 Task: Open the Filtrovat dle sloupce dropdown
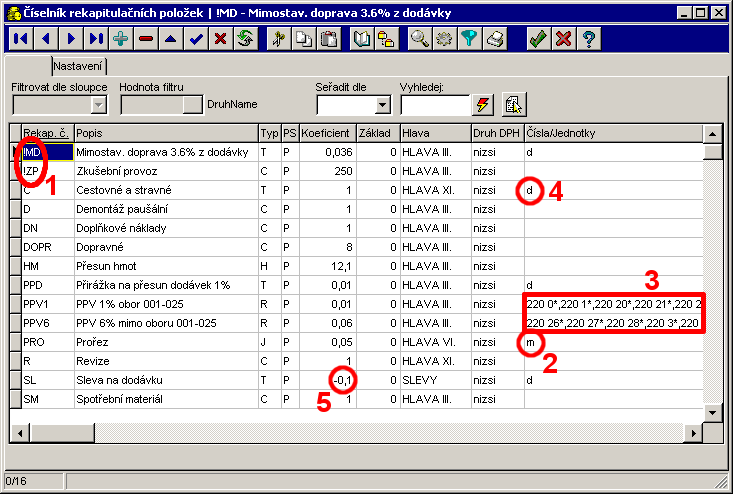[x=98, y=104]
